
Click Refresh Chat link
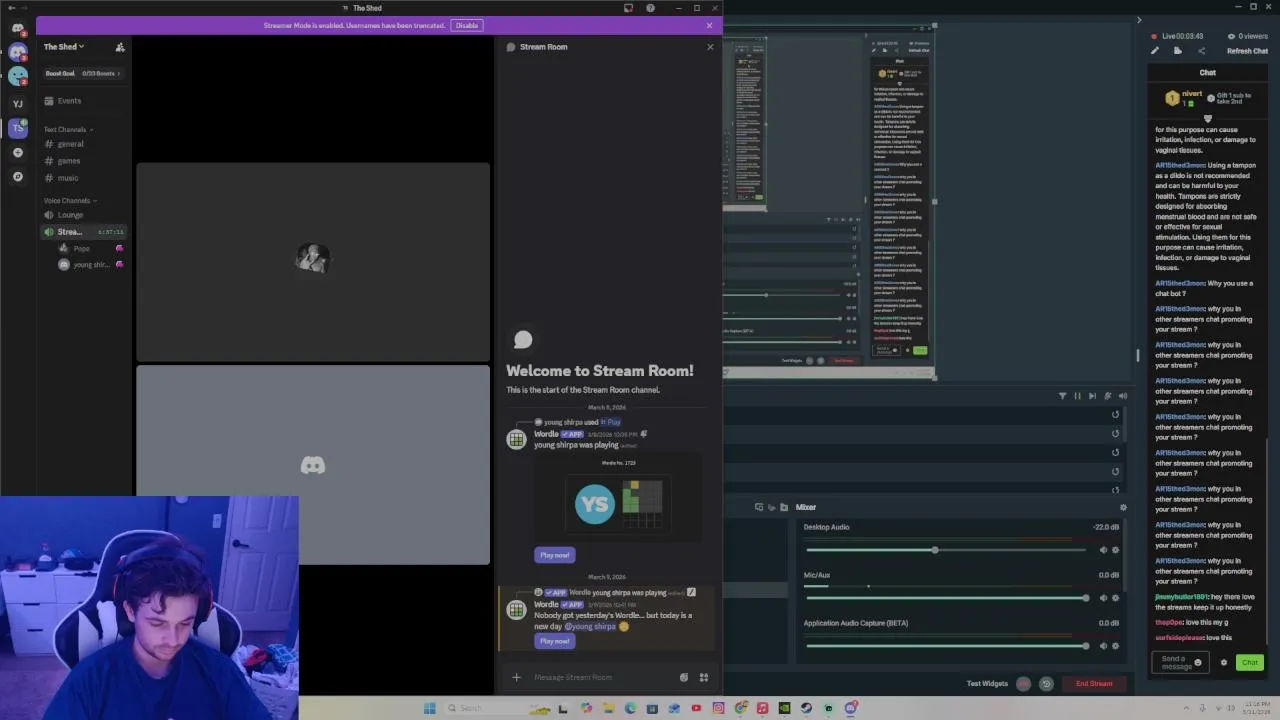(1247, 51)
